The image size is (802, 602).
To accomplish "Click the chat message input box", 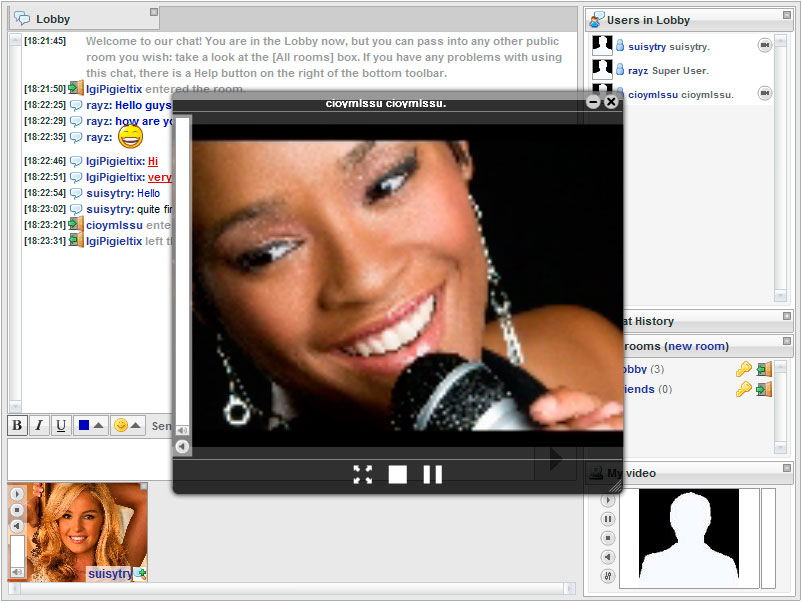I will coord(90,458).
